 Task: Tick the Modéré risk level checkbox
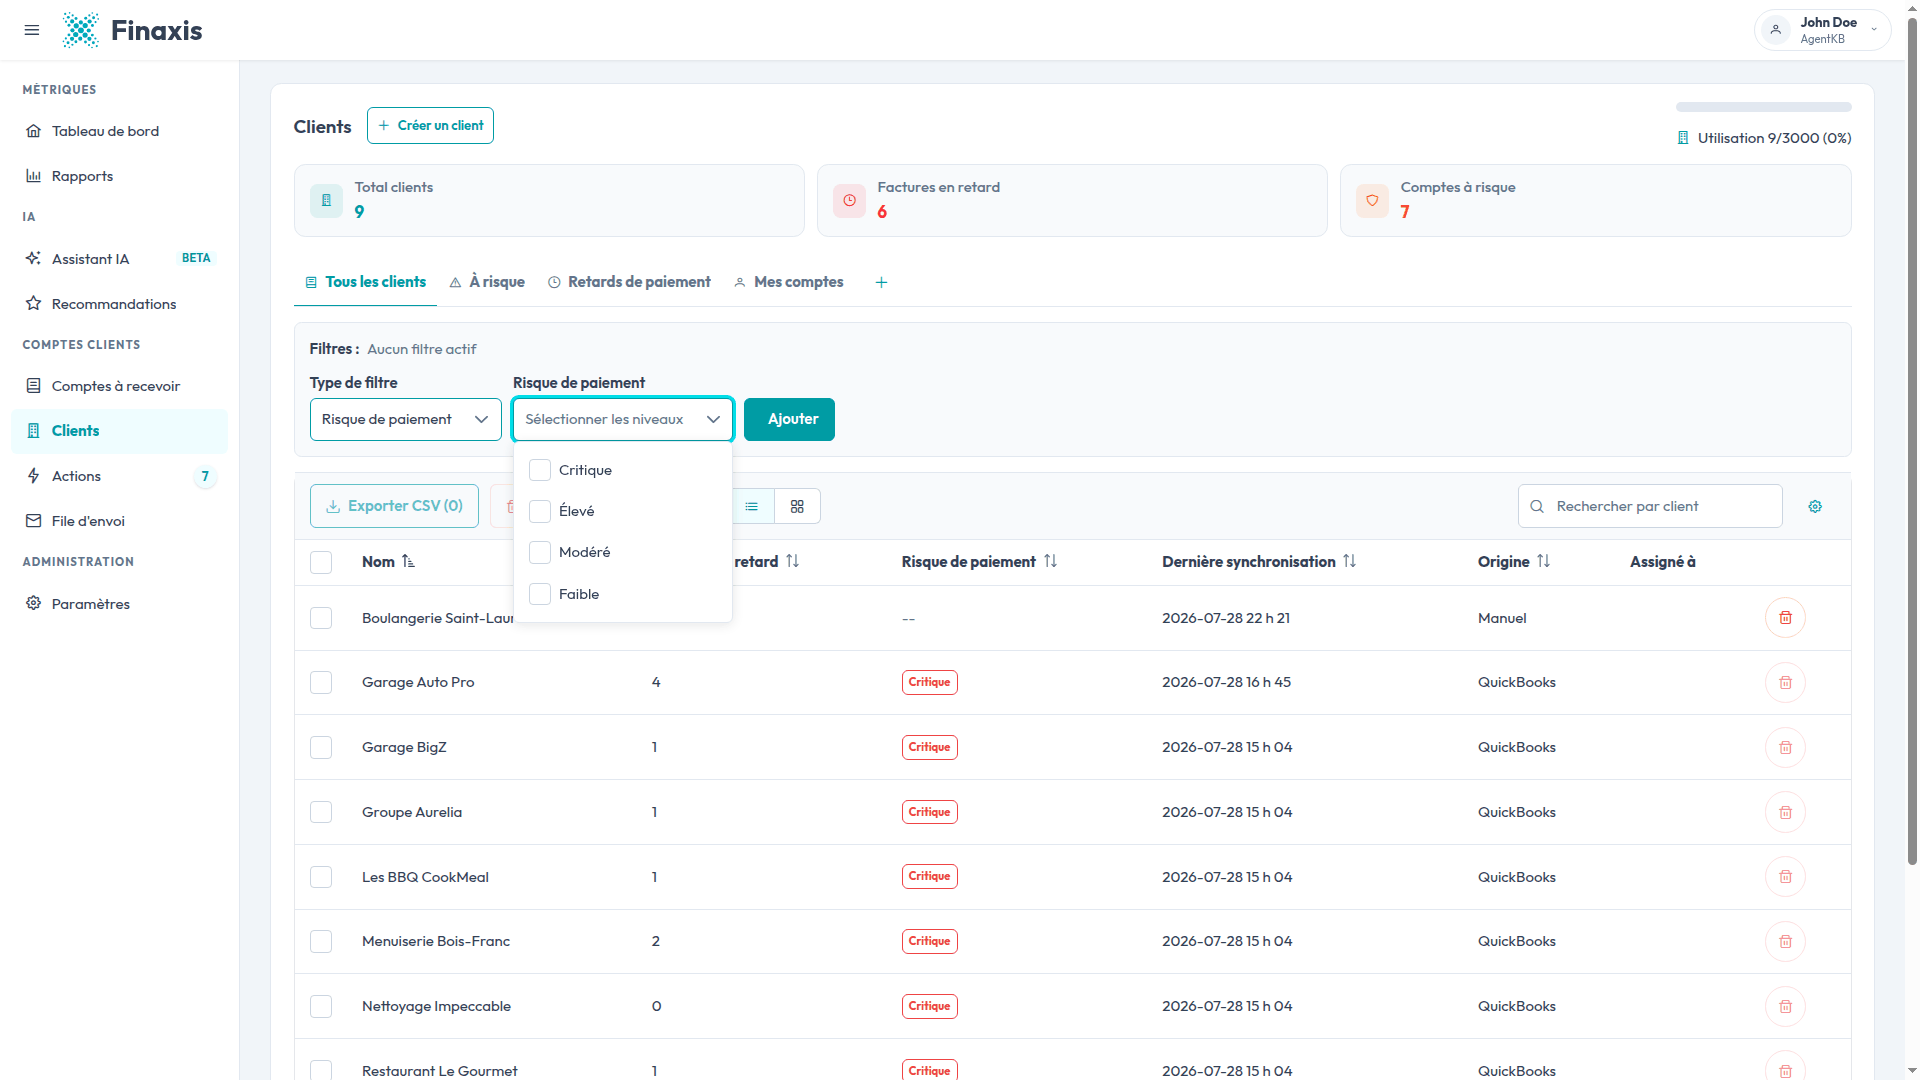pyautogui.click(x=540, y=552)
